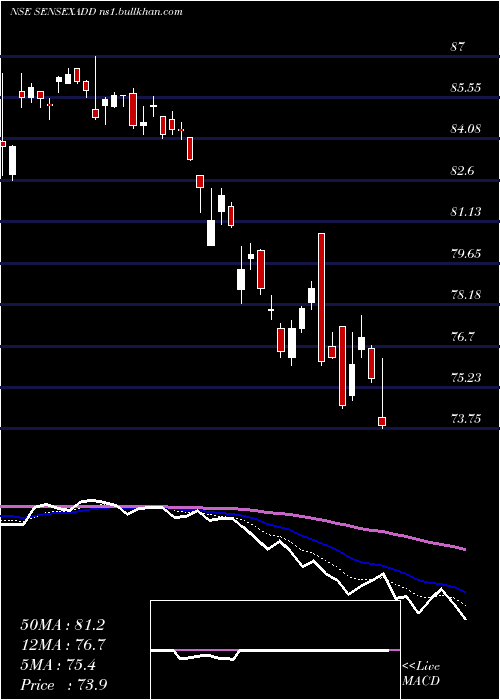
Task: Click the 73.75 price axis label
Action: coord(466,419)
